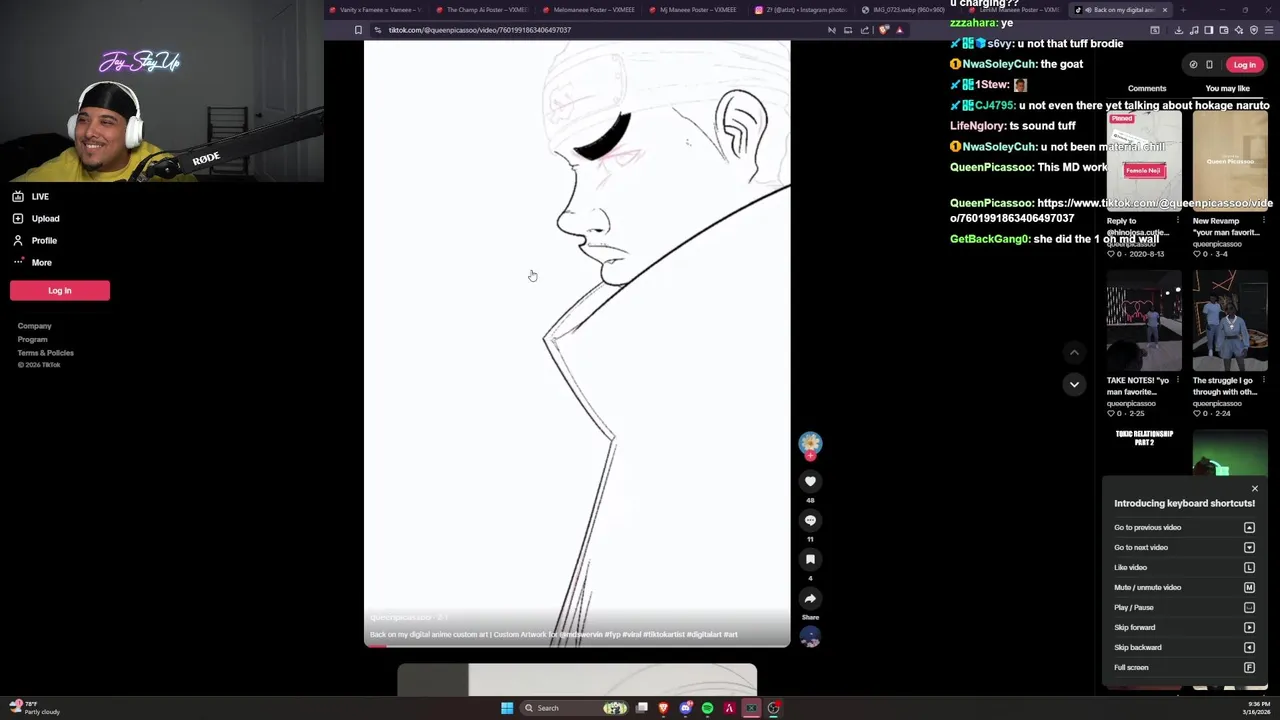The image size is (1280, 720).
Task: Switch to You may like tab
Action: coord(1227,88)
